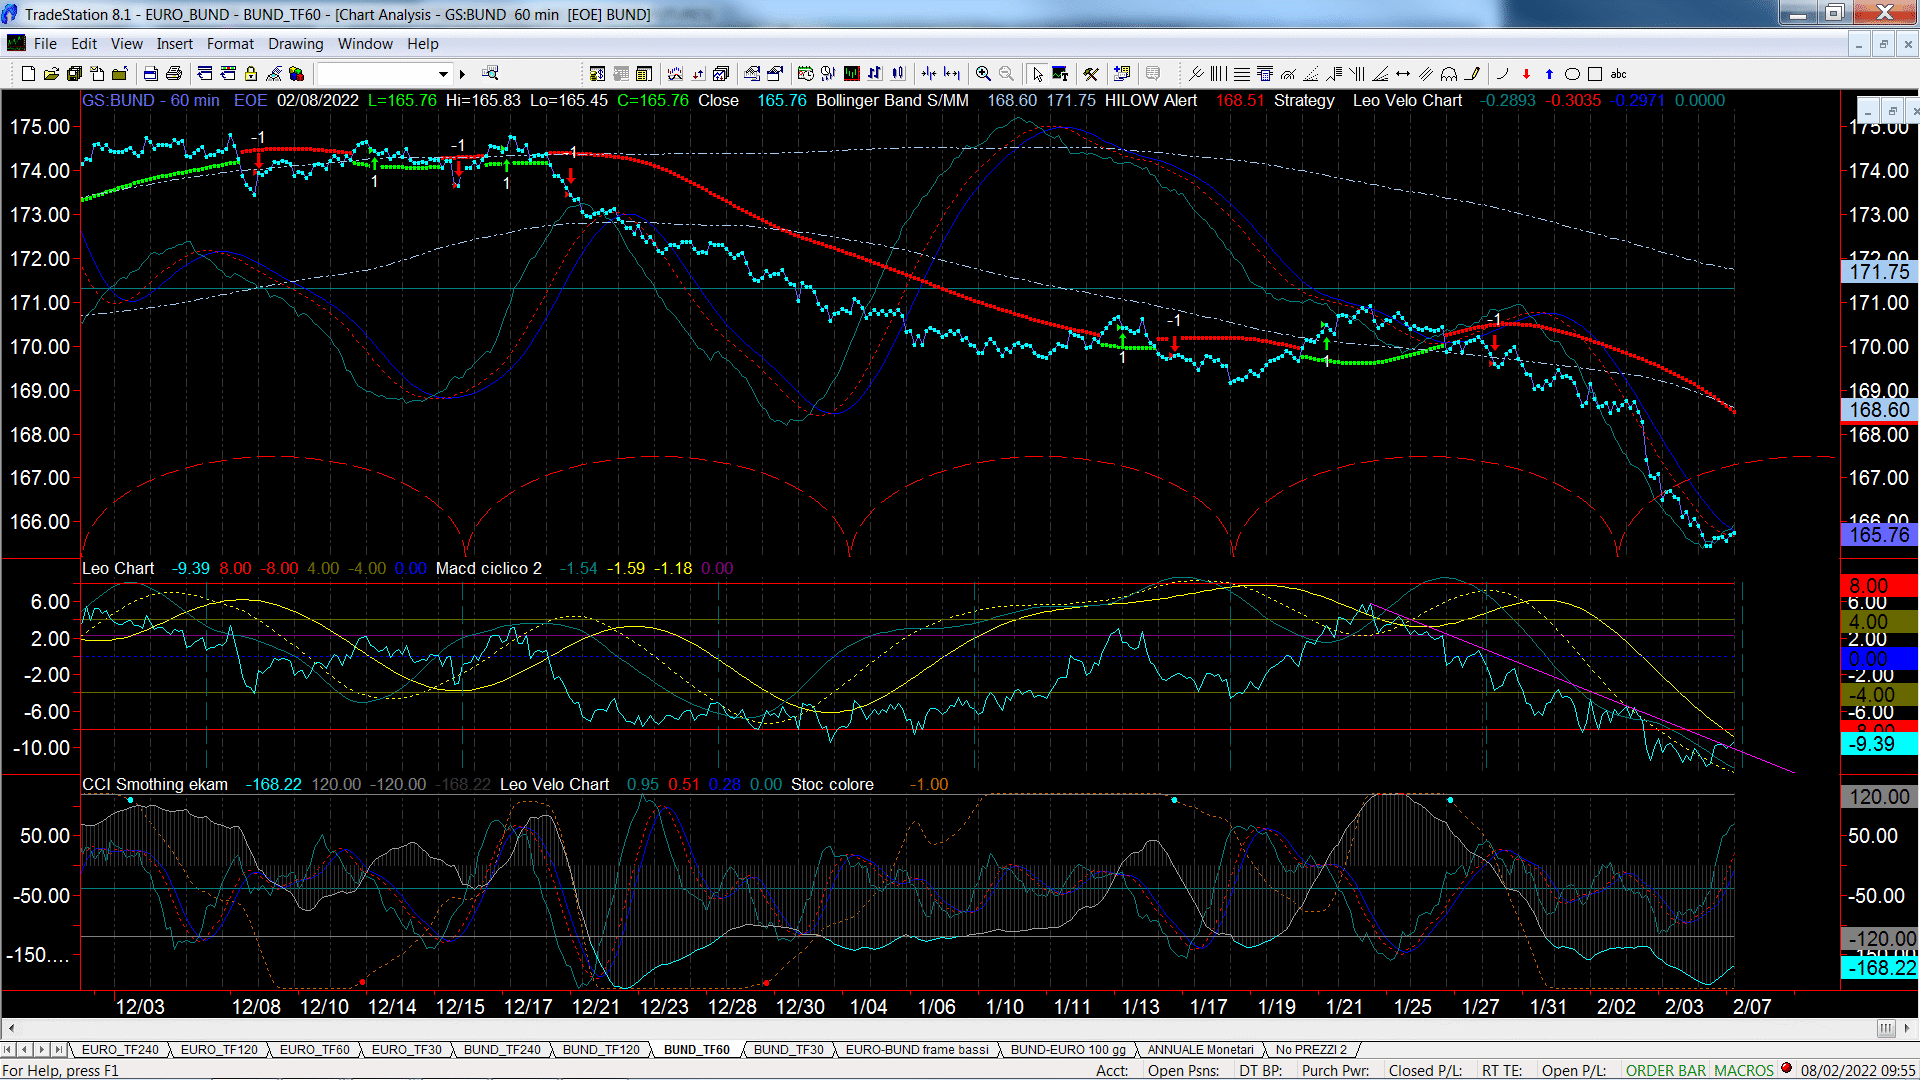Switch to No PREZZI 2 tab
This screenshot has width=1920, height=1080.
click(1311, 1050)
